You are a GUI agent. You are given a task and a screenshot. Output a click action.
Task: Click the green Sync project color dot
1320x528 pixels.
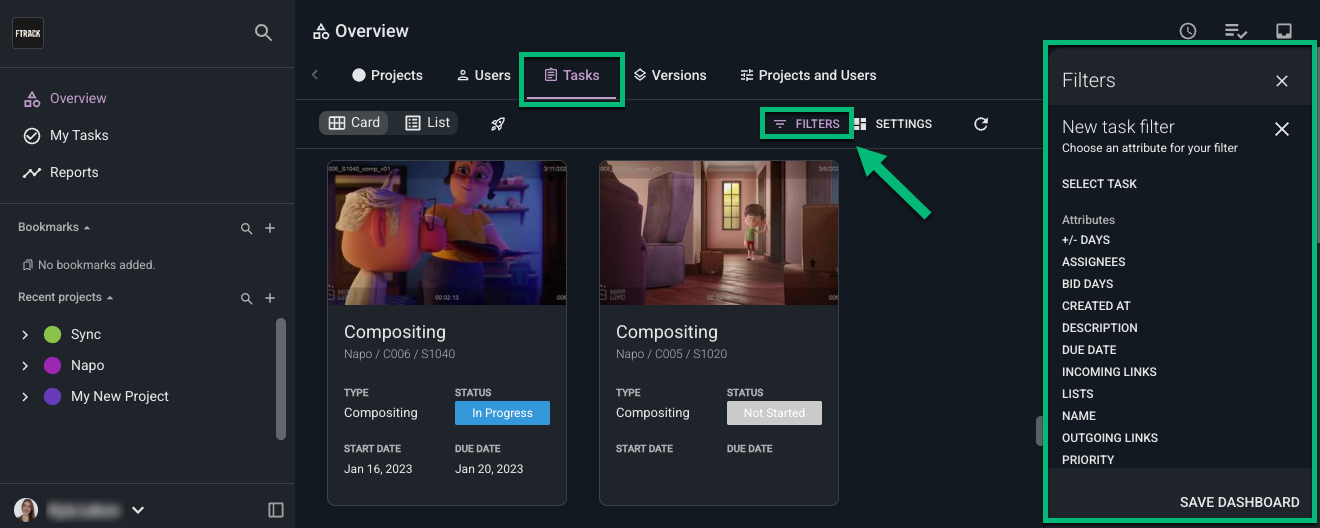click(53, 334)
